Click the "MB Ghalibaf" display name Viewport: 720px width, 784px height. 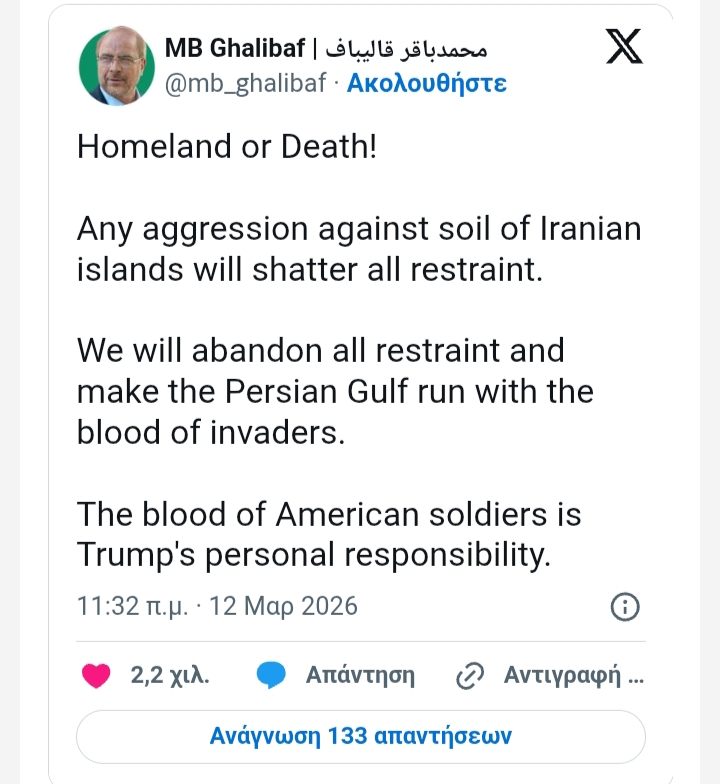click(x=235, y=49)
